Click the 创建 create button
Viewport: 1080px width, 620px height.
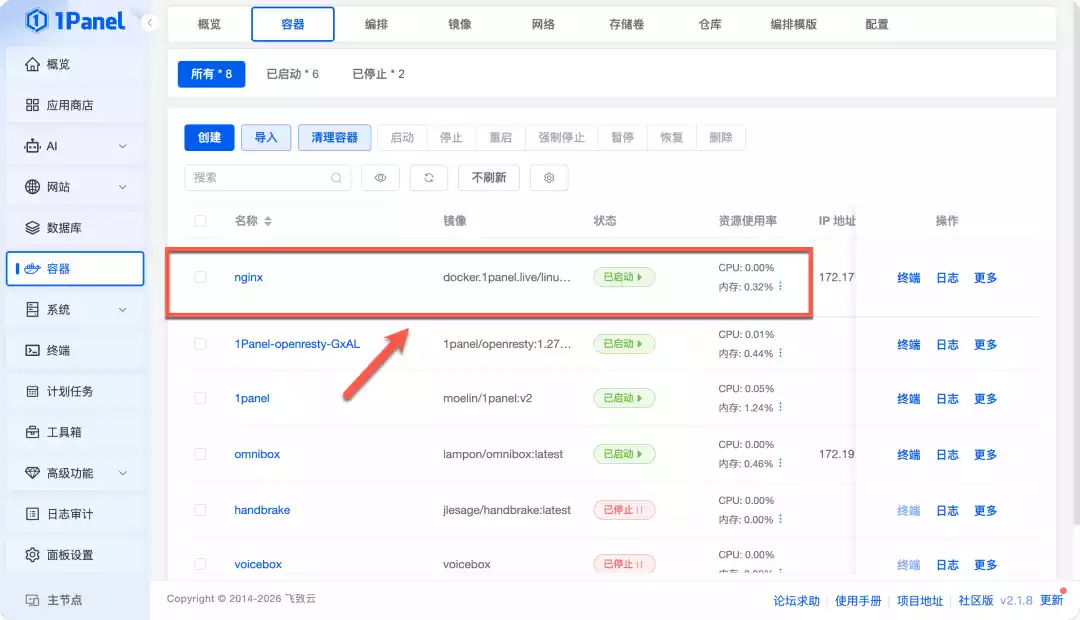[x=209, y=138]
